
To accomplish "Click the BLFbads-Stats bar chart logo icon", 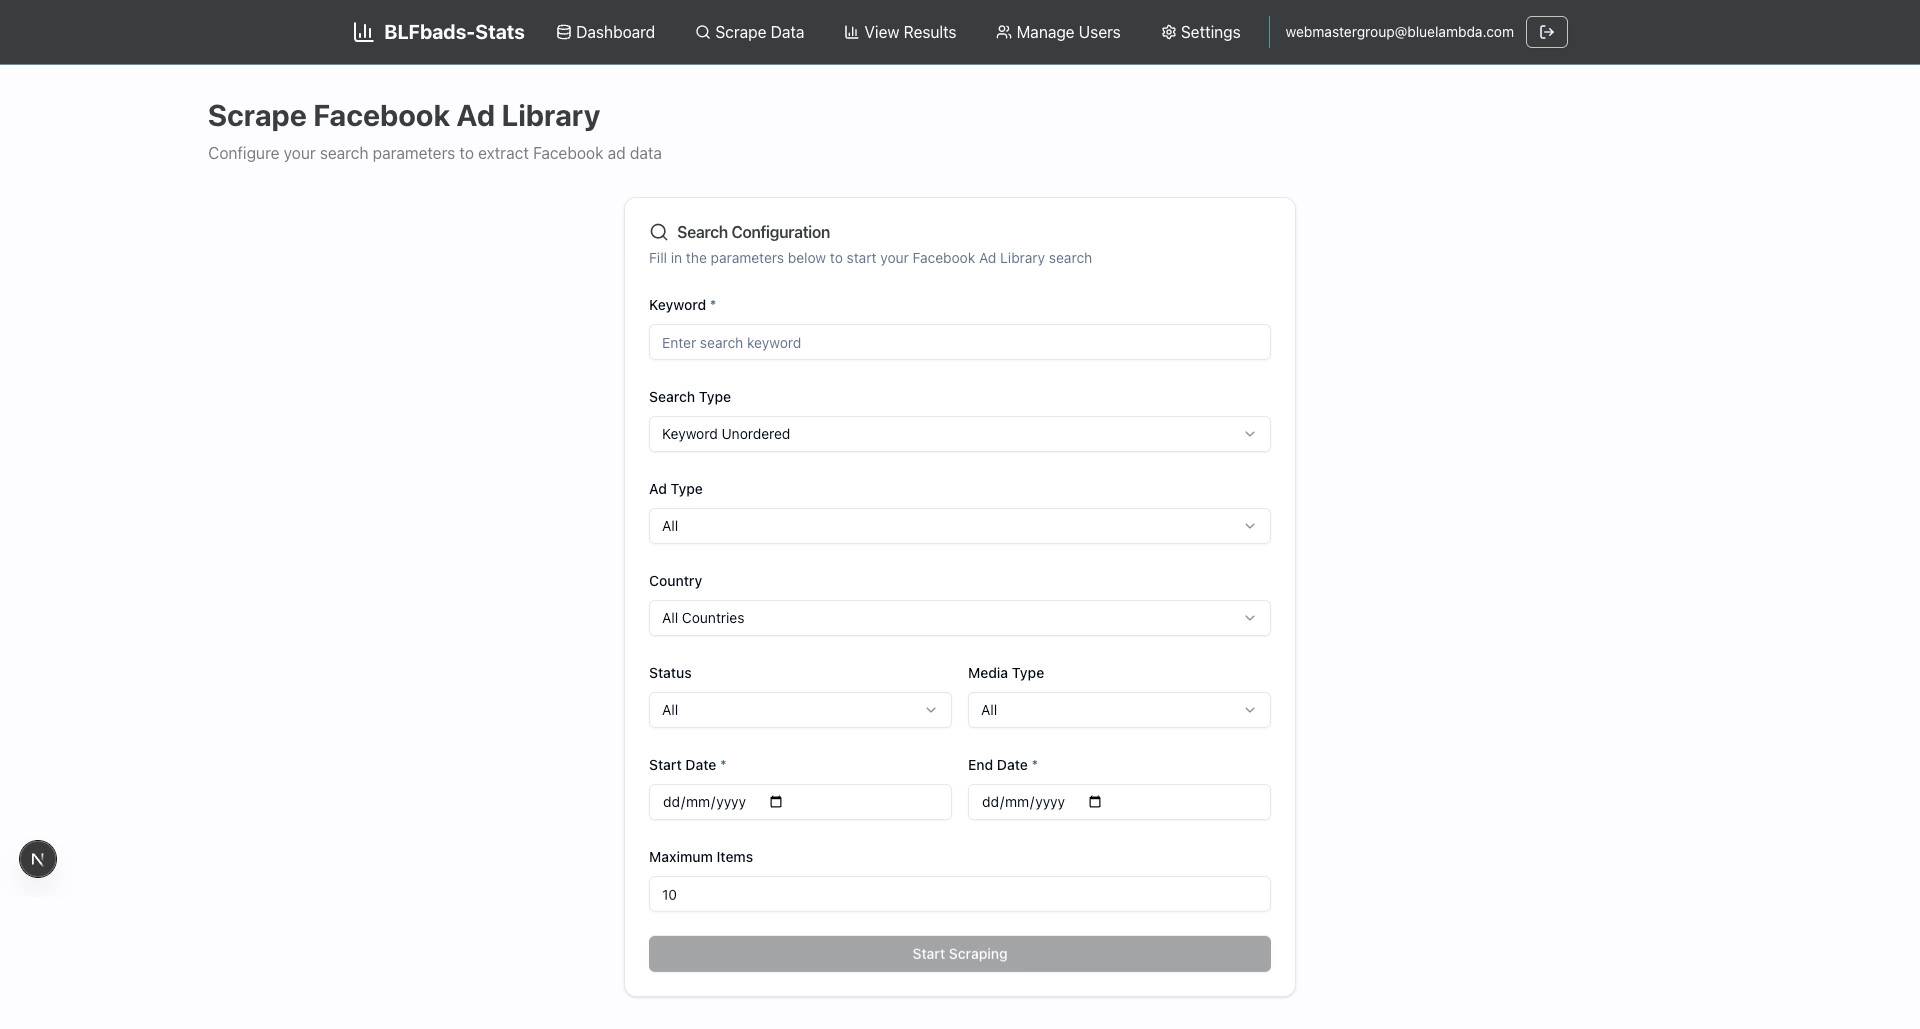I will pos(363,32).
